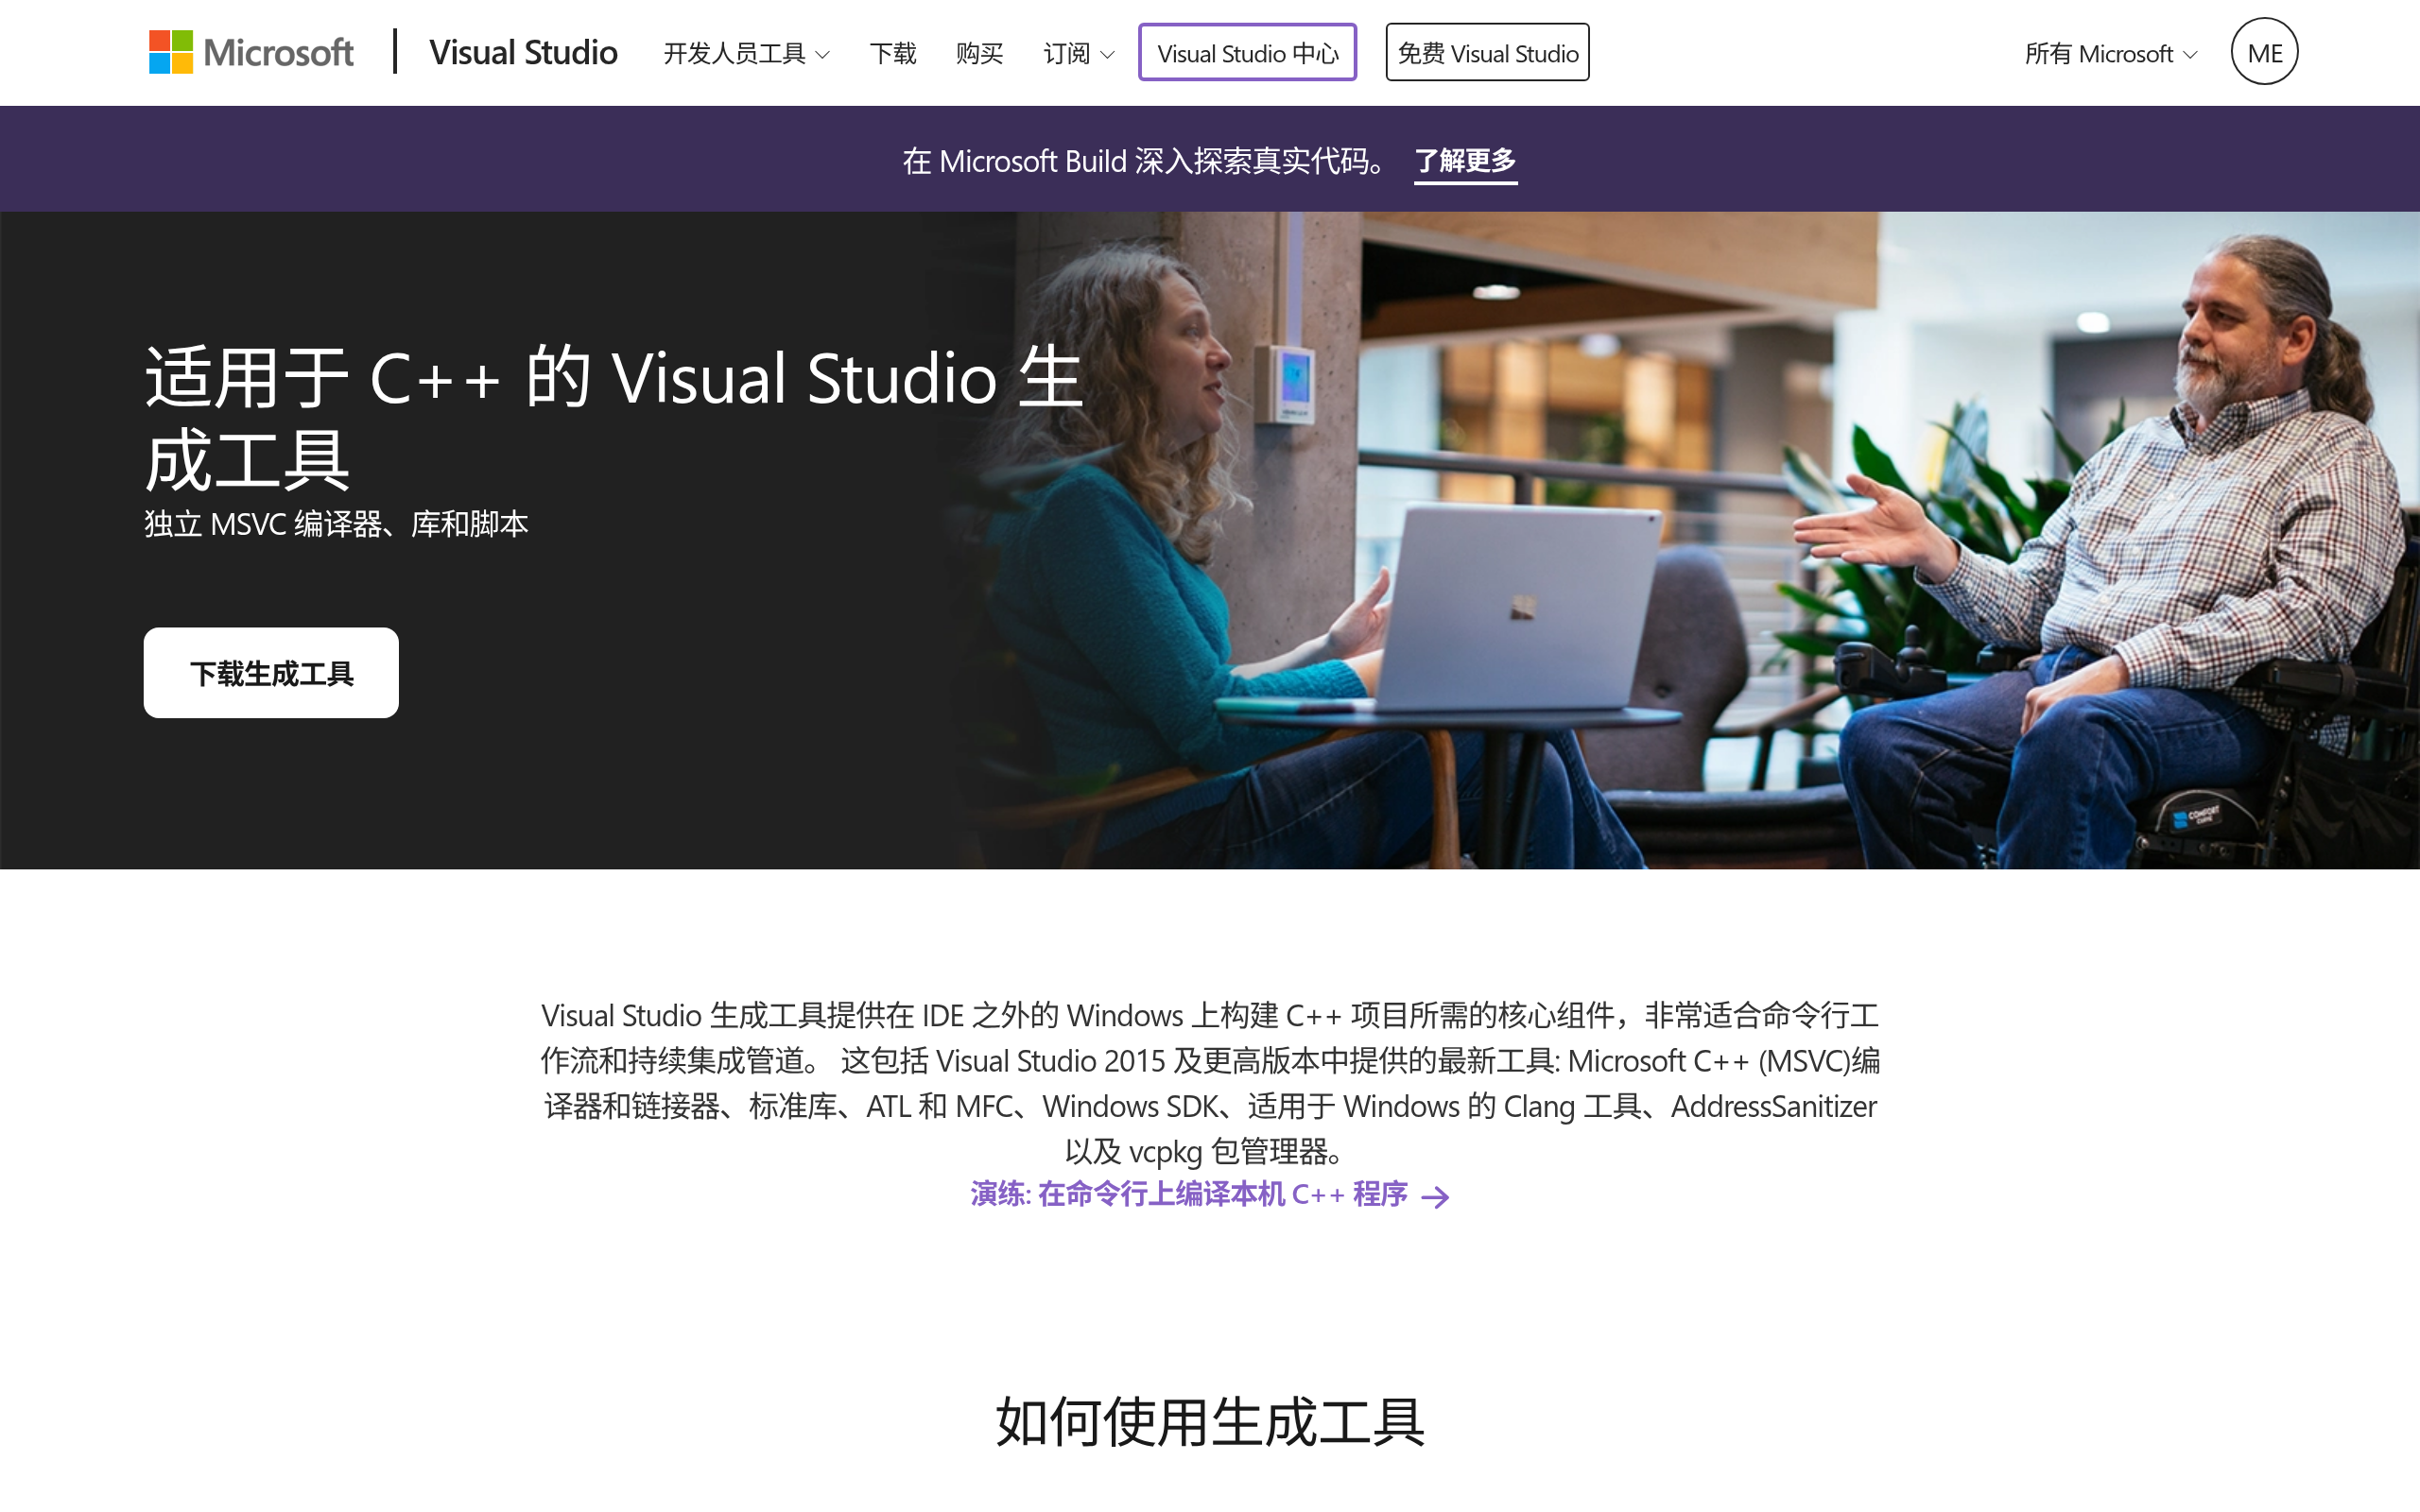Open the 下载 menu item
2420x1512 pixels.
coord(892,53)
